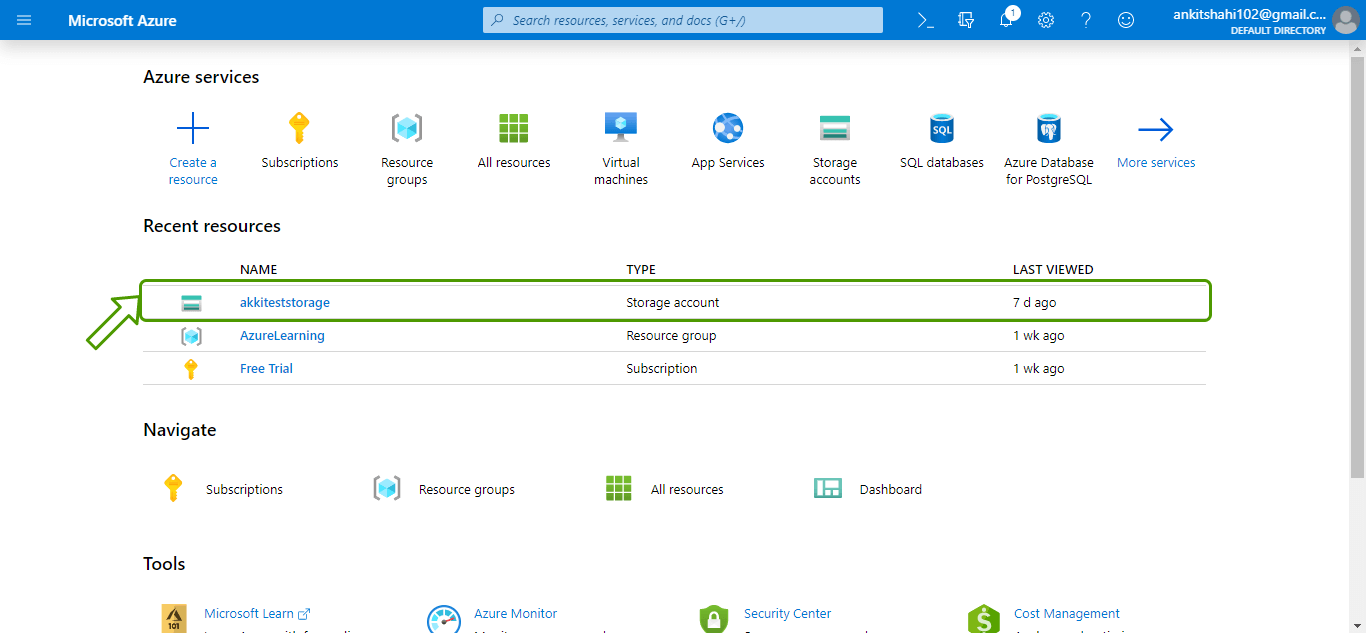Open the Notifications bell
Screen dimensions: 1367x634
(x=1007, y=20)
